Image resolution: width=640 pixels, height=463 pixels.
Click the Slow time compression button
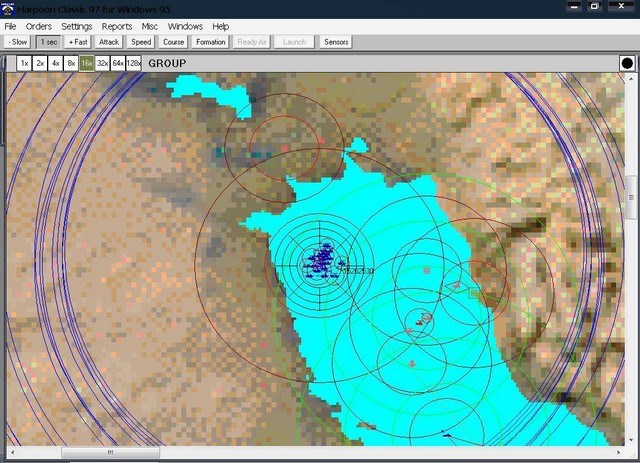pyautogui.click(x=17, y=42)
